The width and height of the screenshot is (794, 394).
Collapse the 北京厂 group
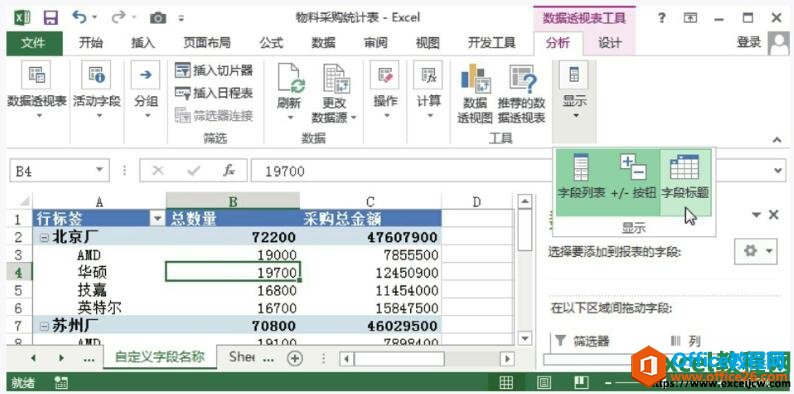pos(45,237)
